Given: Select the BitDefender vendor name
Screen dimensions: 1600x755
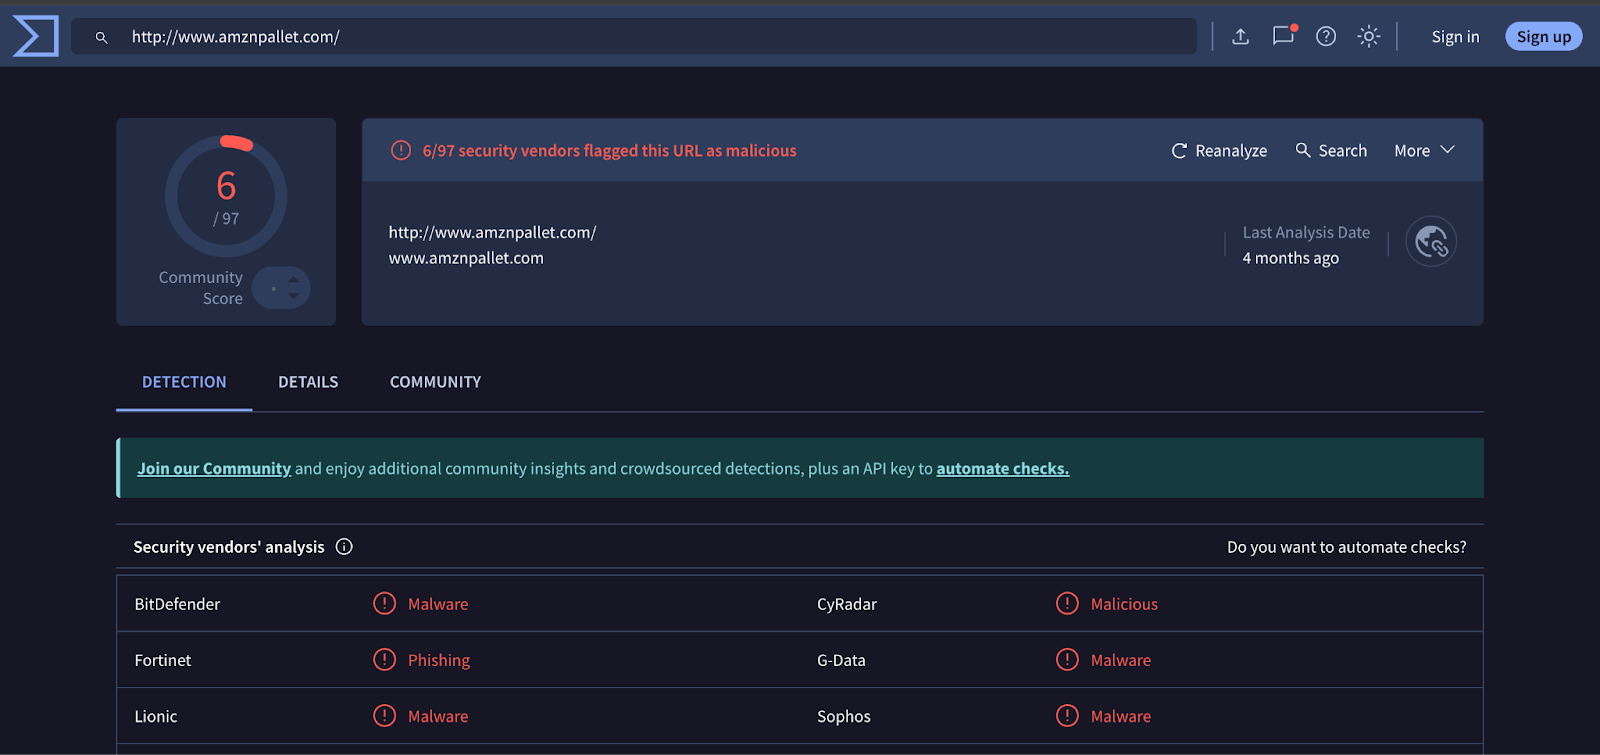Looking at the screenshot, I should tap(177, 604).
